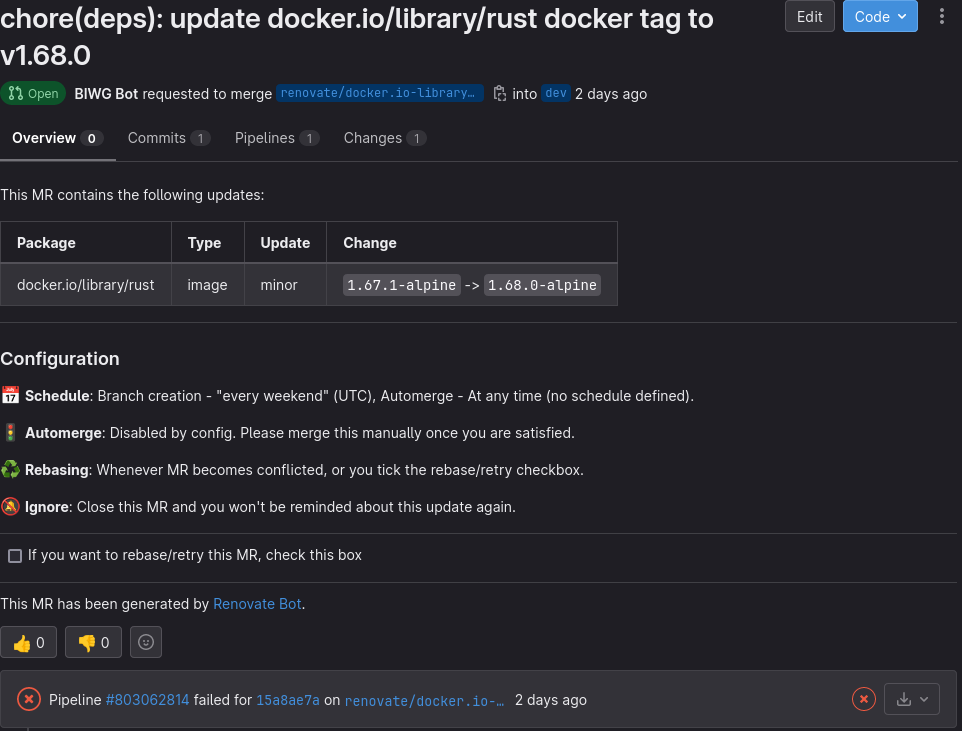Open the Renovate Bot link

click(x=257, y=604)
